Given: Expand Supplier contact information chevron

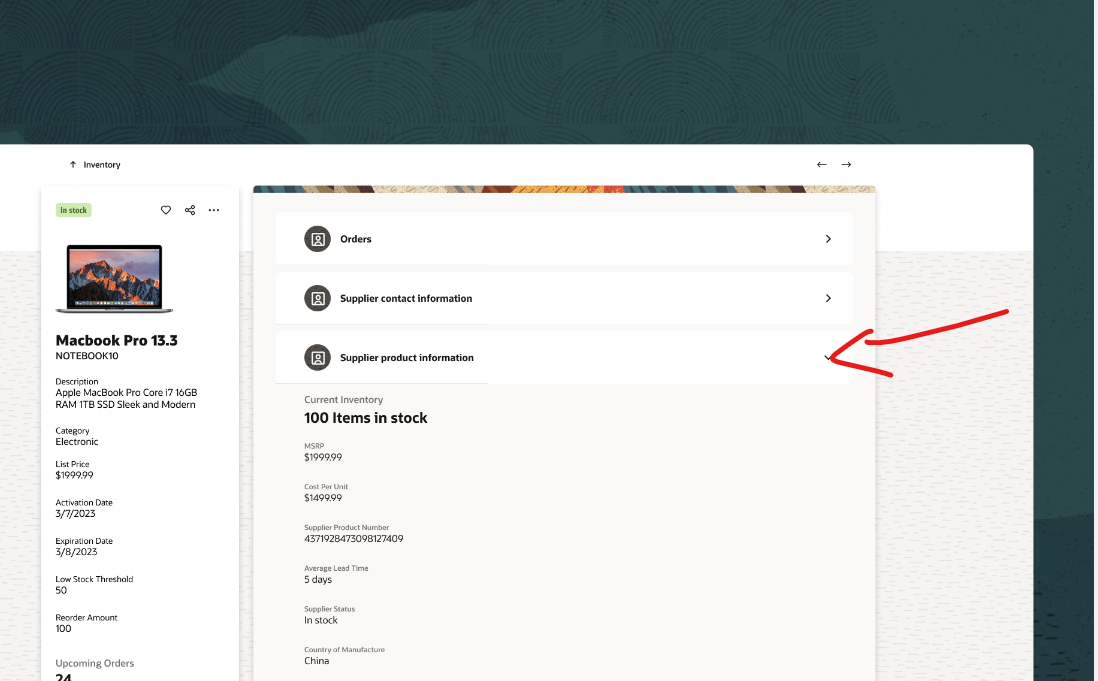Looking at the screenshot, I should 828,298.
